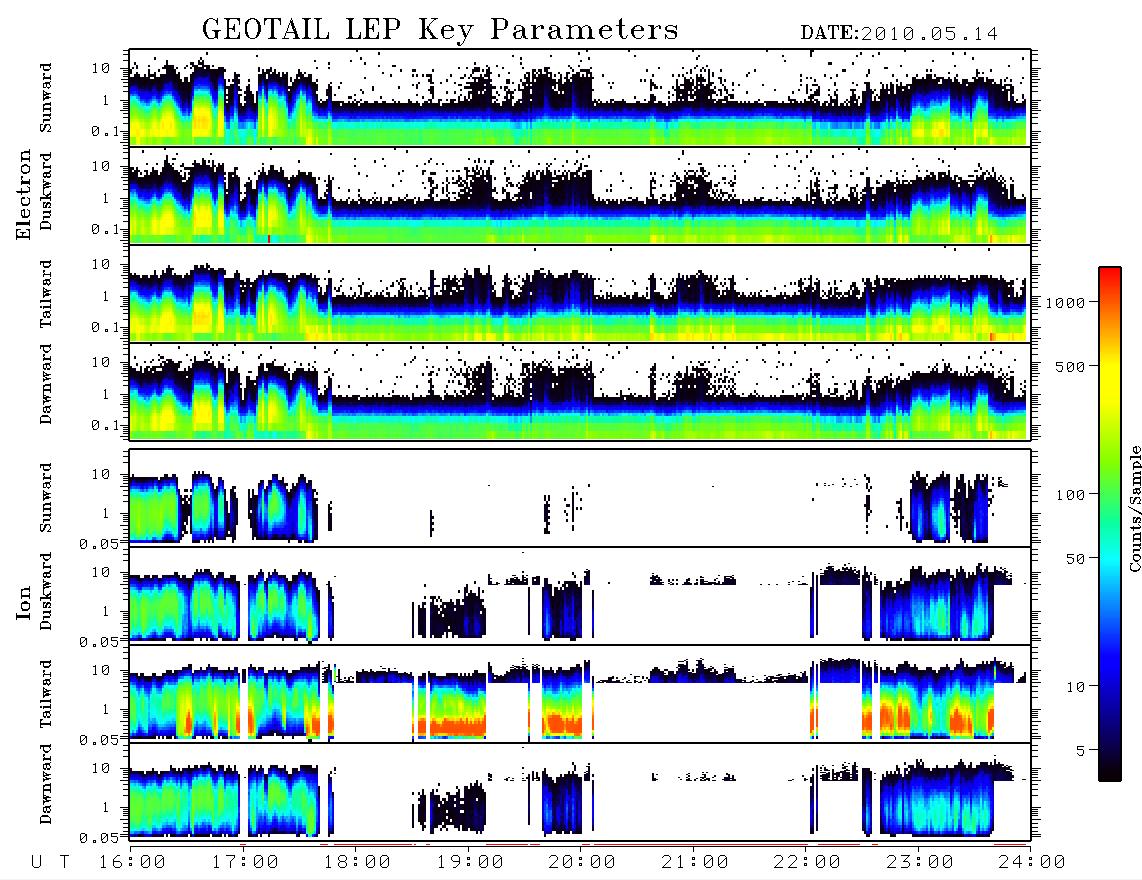Click the 17:00 time tick label
This screenshot has width=1142, height=880.
[x=245, y=863]
